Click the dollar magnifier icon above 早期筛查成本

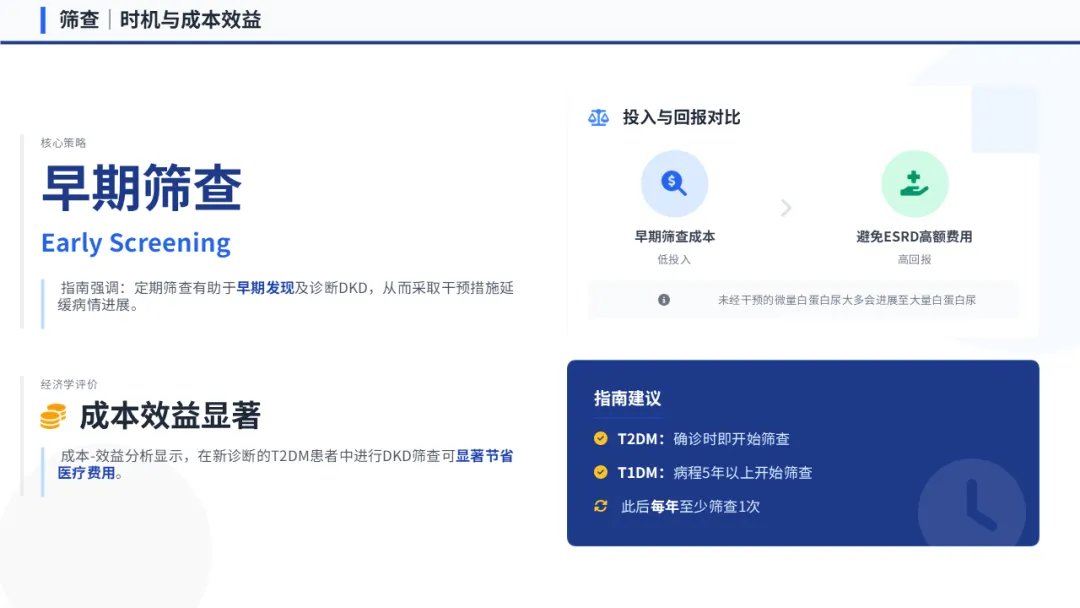click(674, 183)
